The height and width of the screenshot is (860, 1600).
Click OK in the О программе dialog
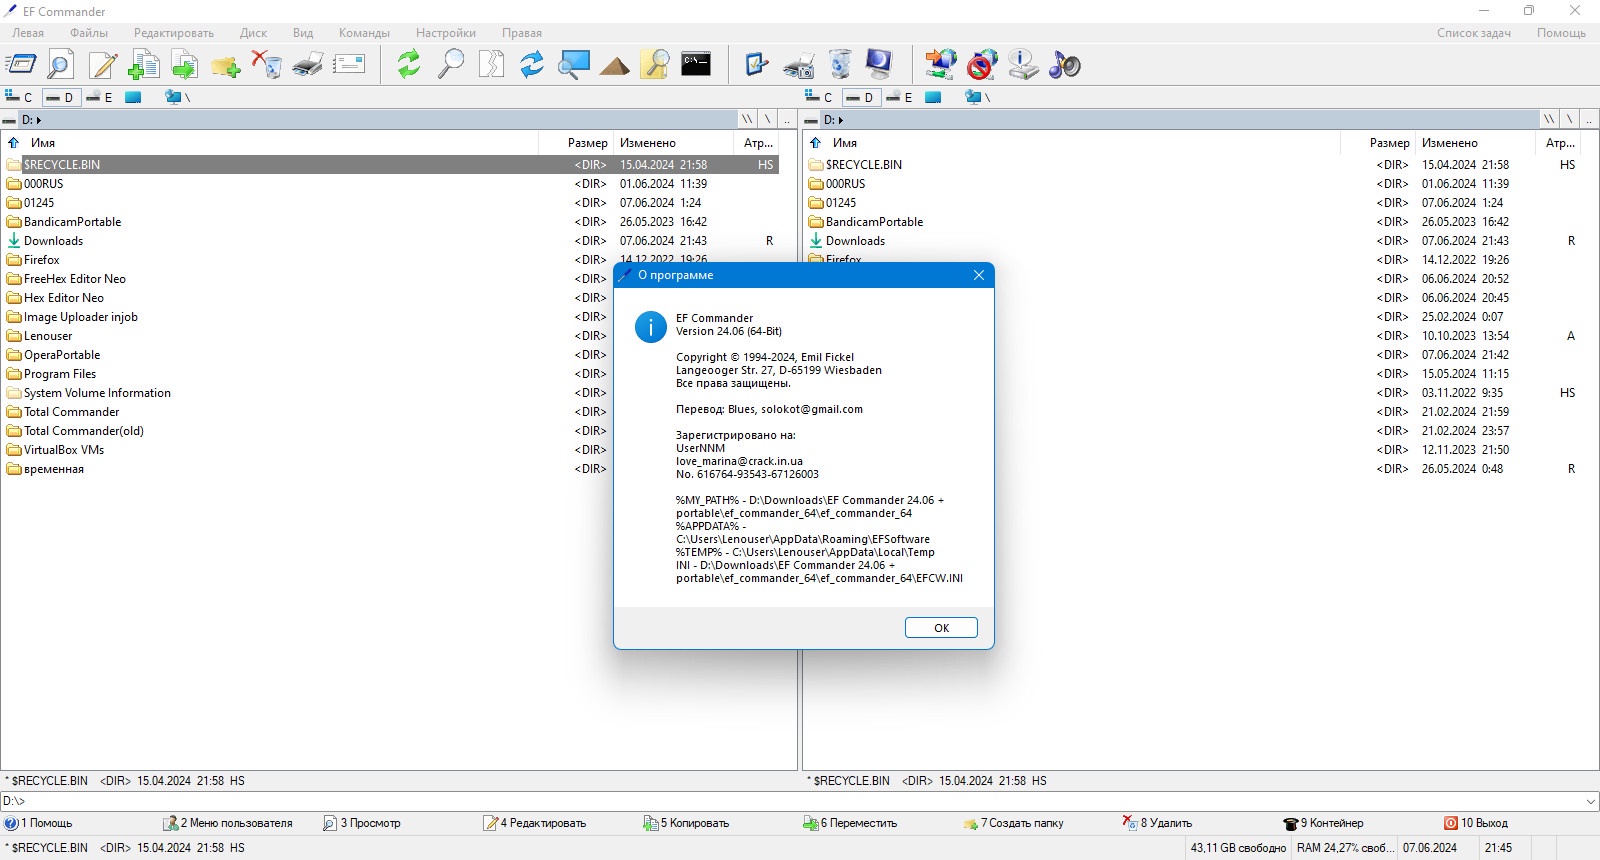point(941,628)
